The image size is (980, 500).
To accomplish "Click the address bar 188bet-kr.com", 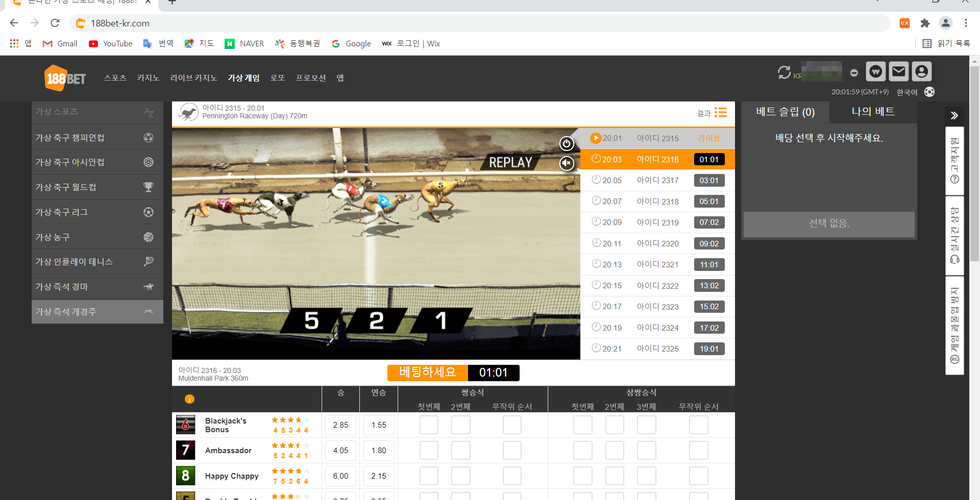I will tap(481, 23).
